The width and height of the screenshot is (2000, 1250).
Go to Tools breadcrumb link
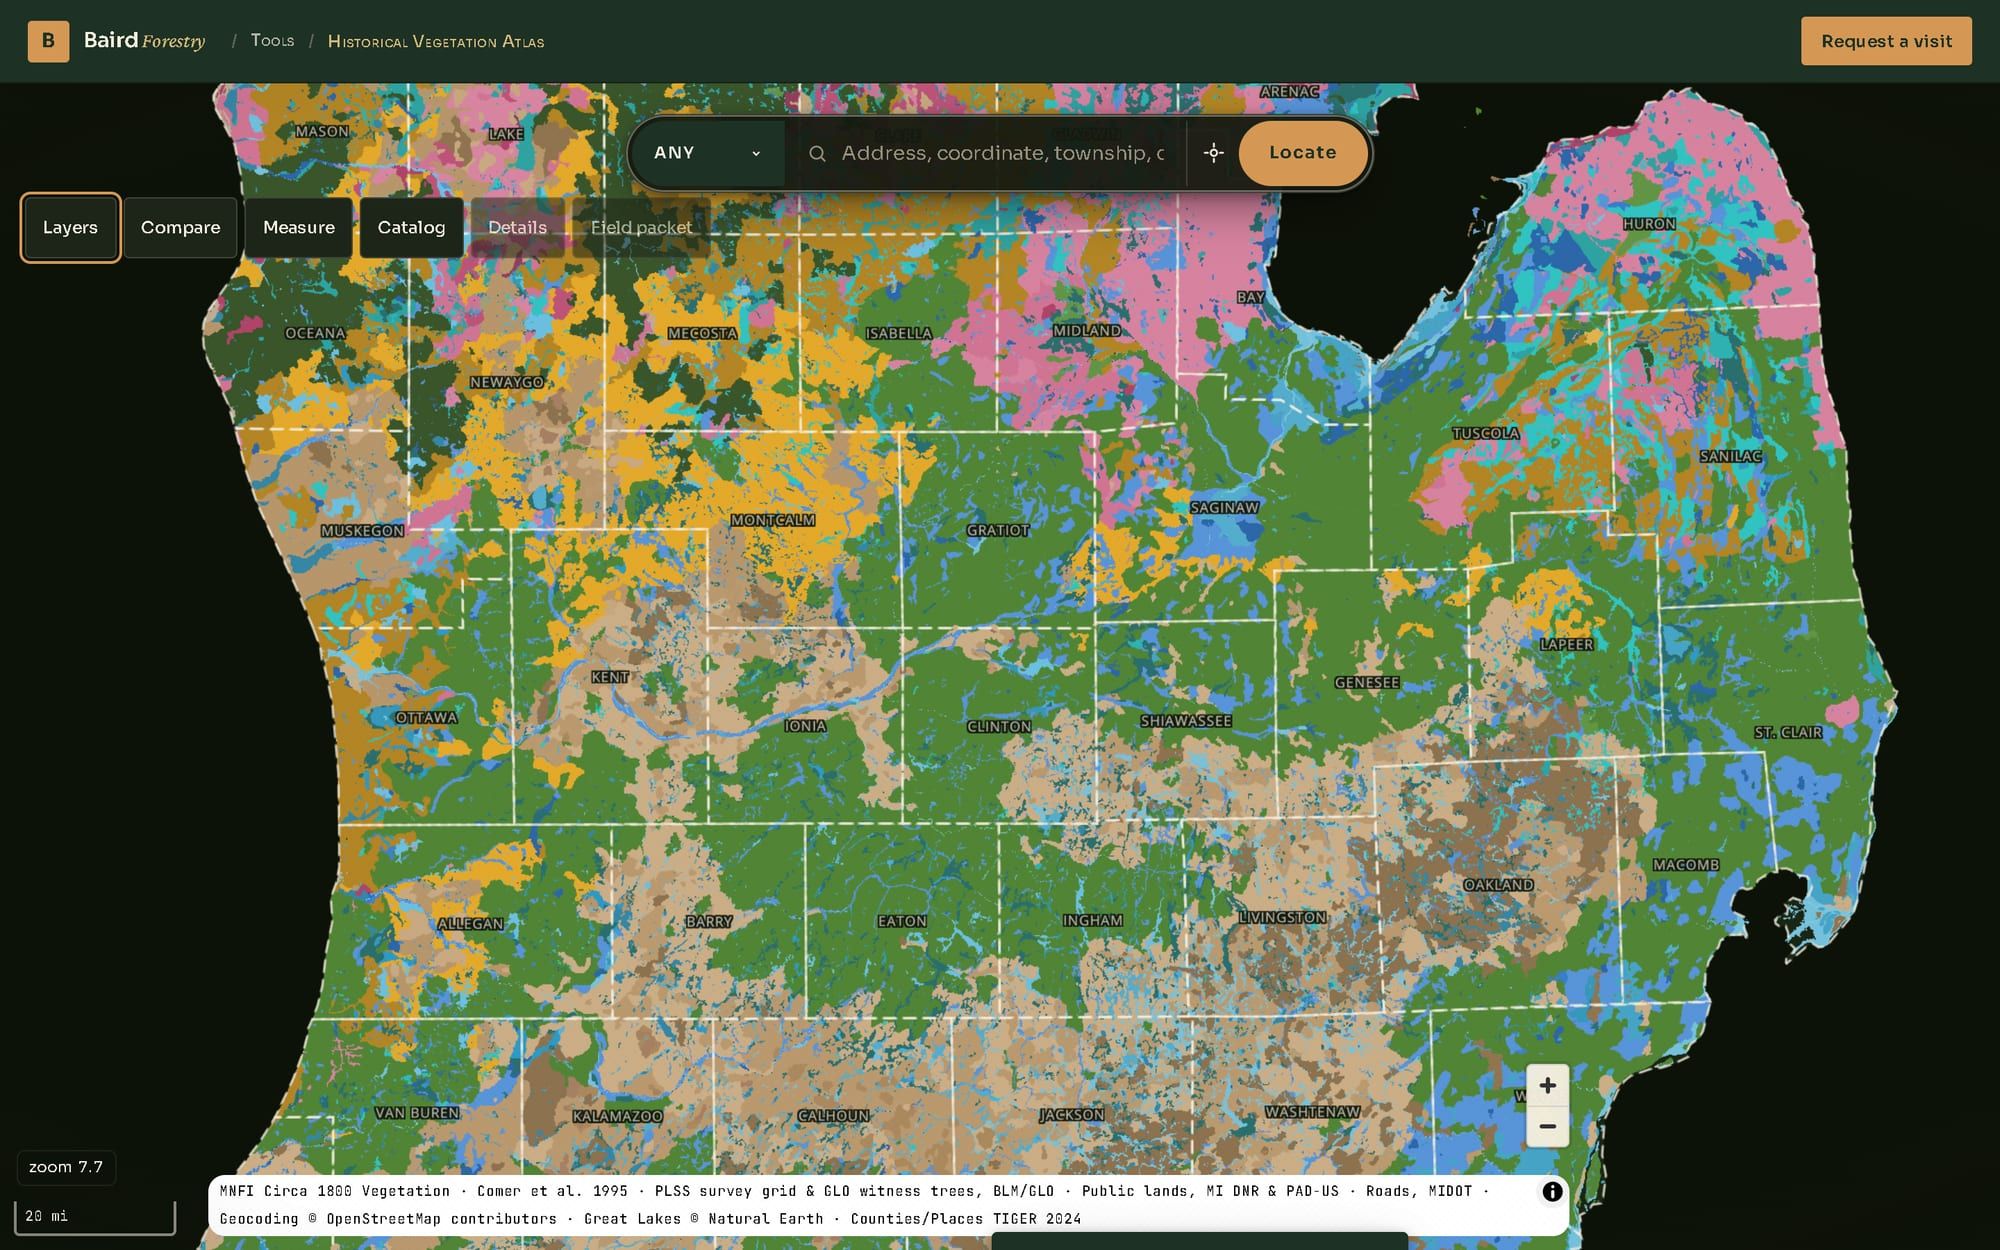pos(272,41)
